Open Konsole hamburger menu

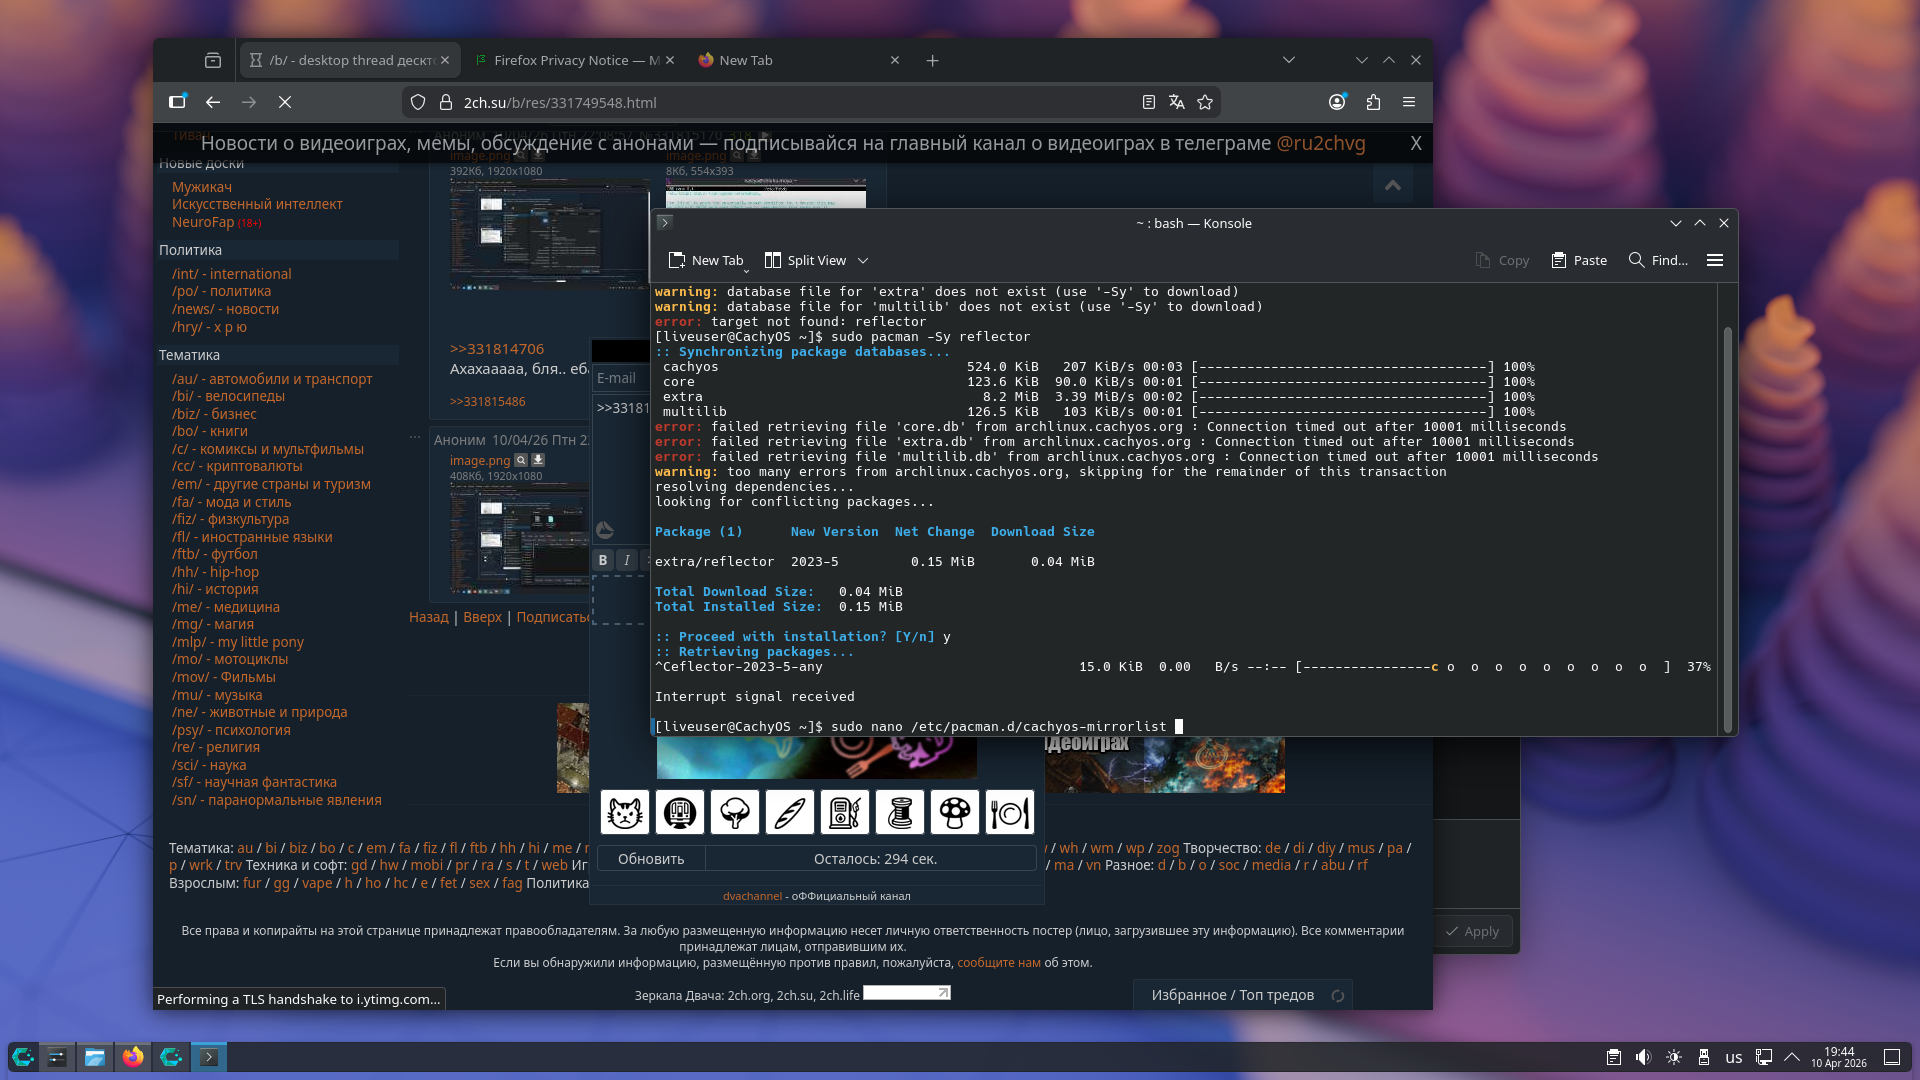[x=1715, y=260]
